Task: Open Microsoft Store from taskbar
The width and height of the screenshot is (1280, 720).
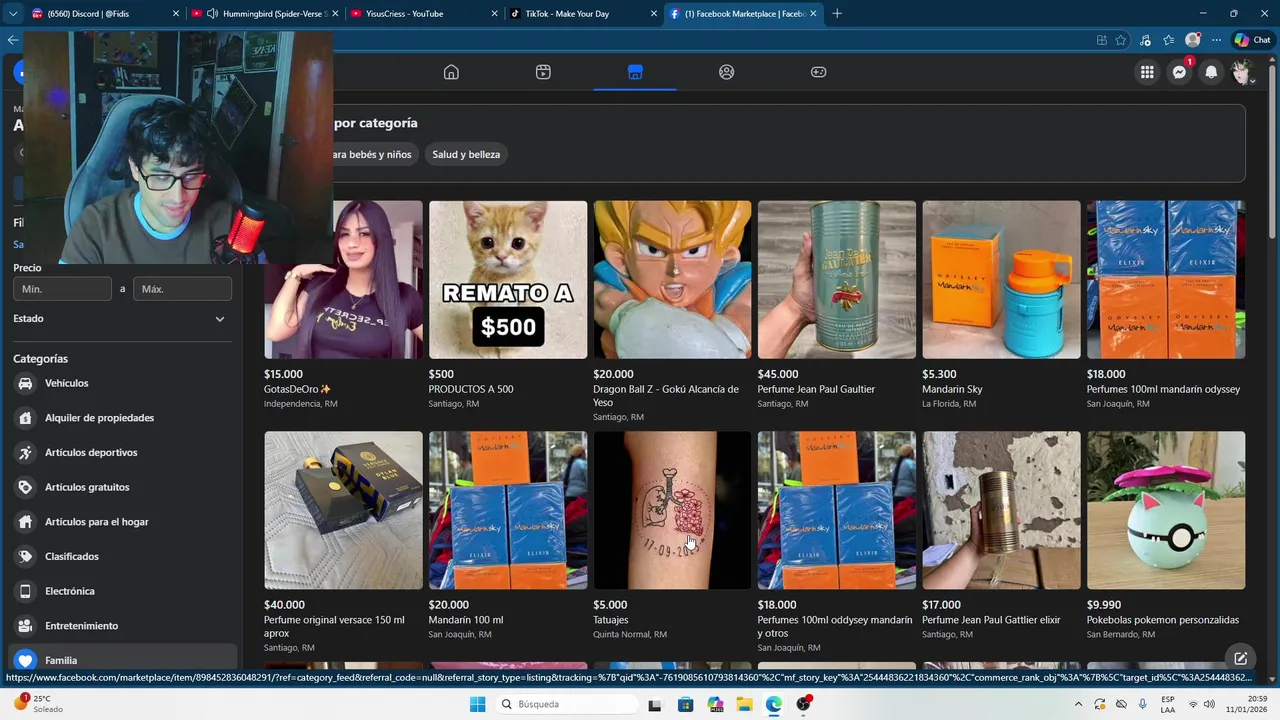Action: 685,704
